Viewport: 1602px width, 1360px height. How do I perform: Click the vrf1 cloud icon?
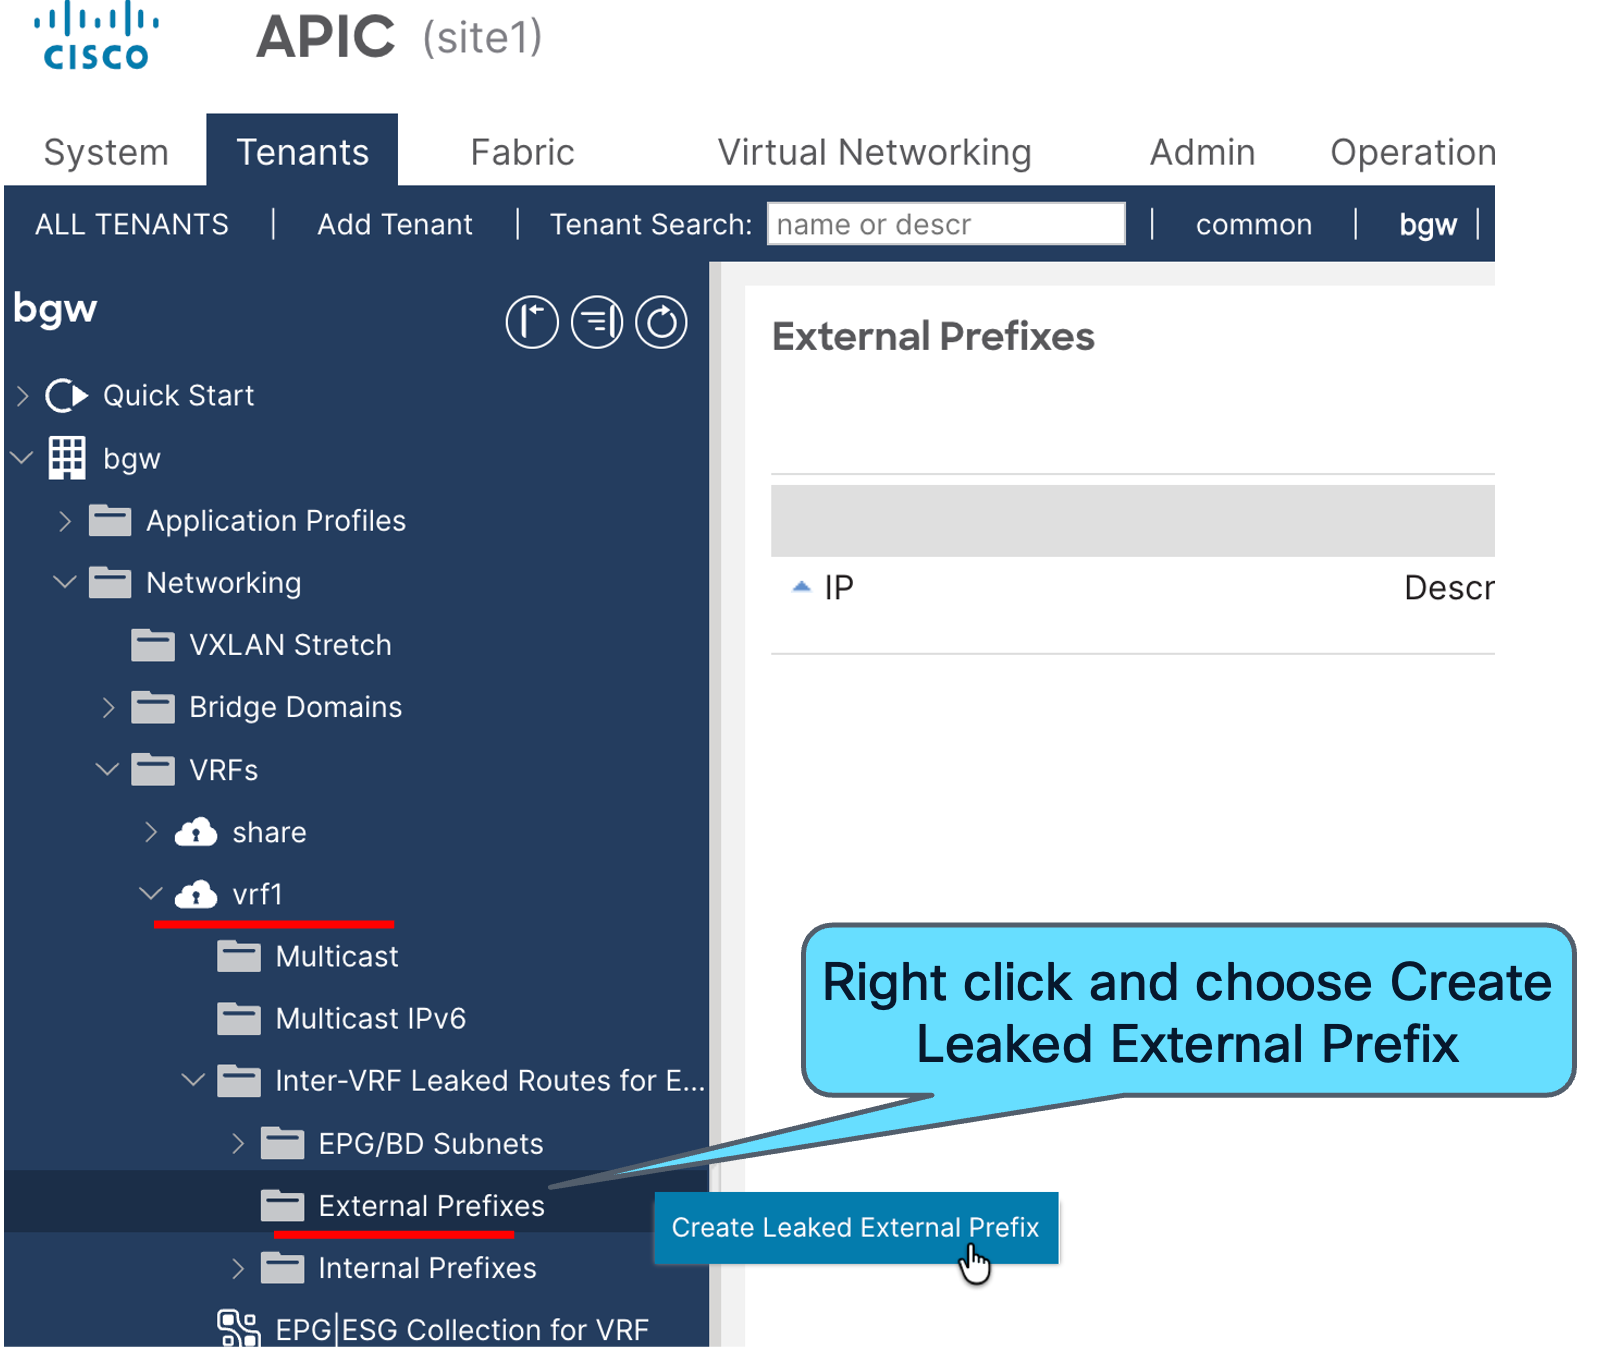[196, 893]
